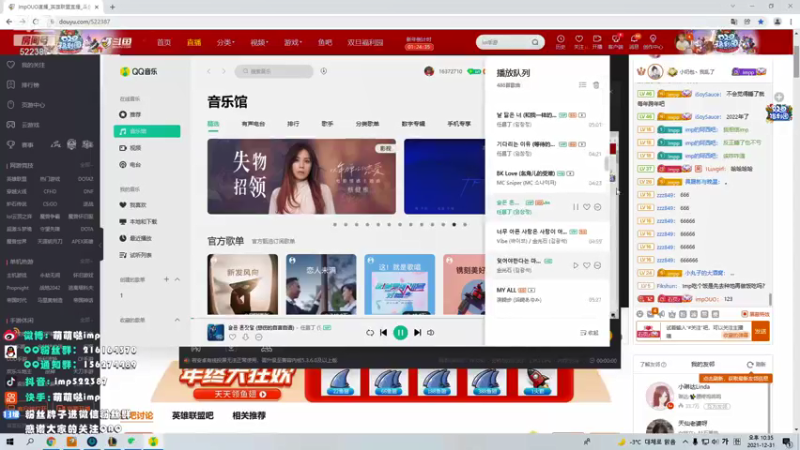
Task: Toggle the loop play mode
Action: (x=370, y=333)
